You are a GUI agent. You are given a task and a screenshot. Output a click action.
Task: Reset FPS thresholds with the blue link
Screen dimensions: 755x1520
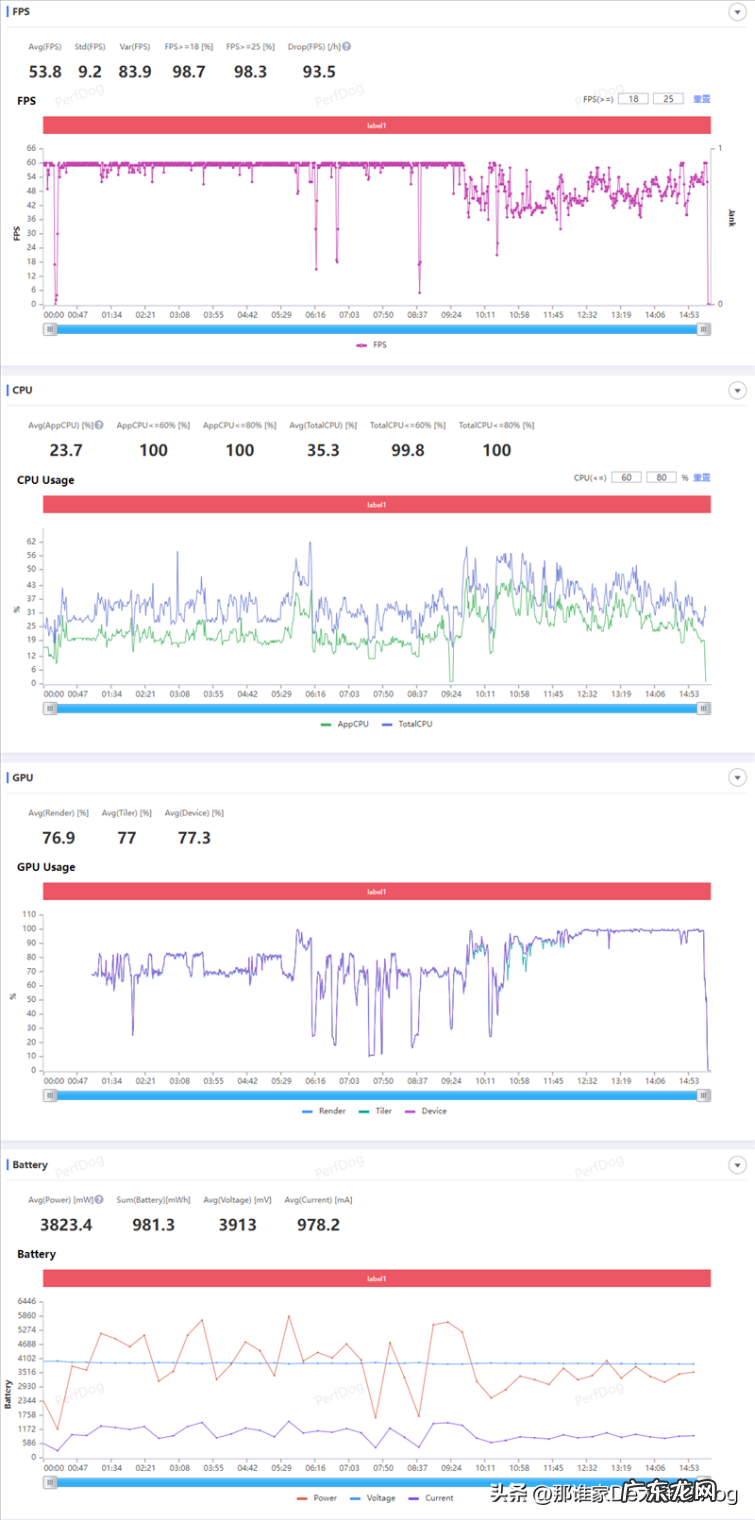point(702,99)
